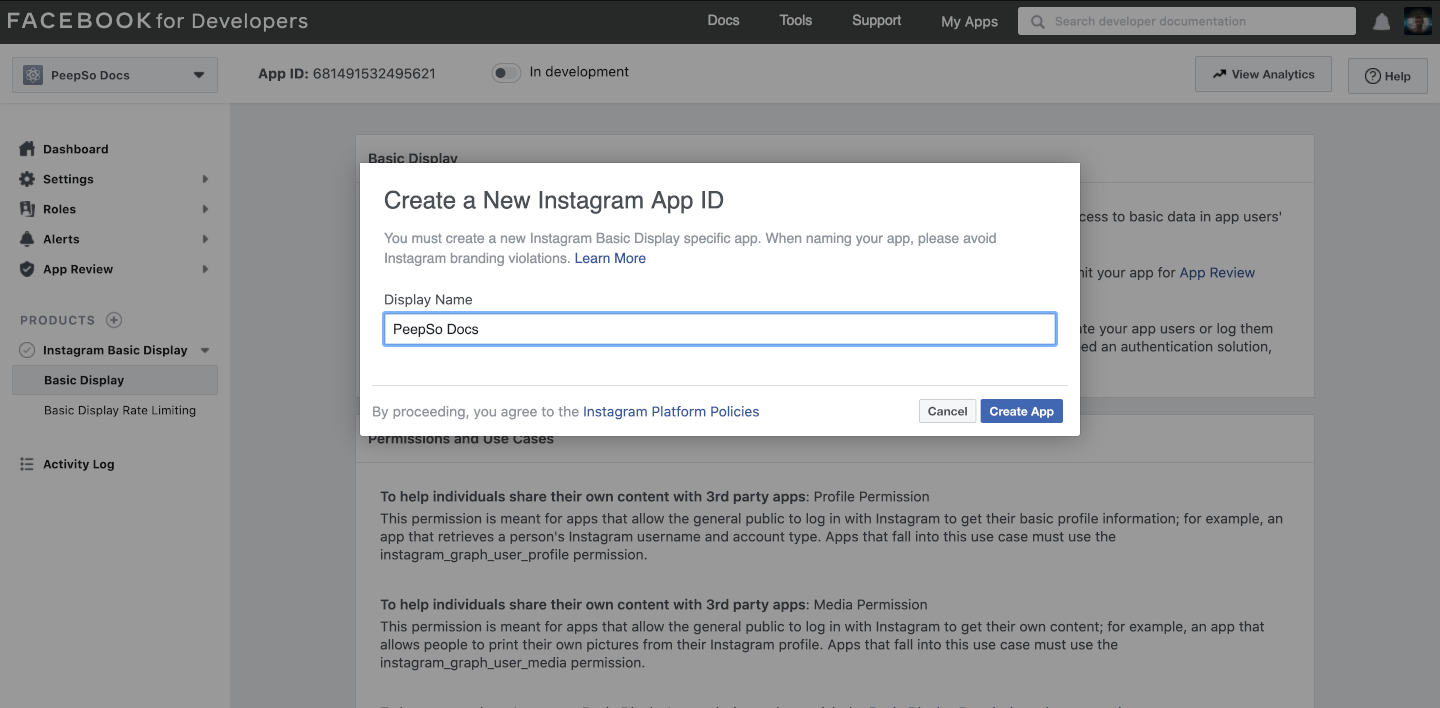The image size is (1440, 708).
Task: Expand the App Review submenu arrow
Action: pyautogui.click(x=205, y=269)
